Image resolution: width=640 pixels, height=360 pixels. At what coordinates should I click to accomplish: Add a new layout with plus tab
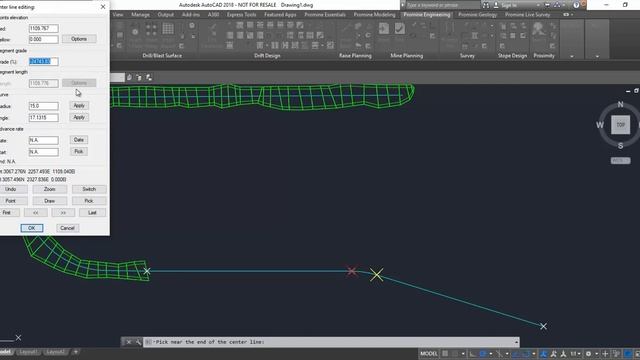[76, 351]
